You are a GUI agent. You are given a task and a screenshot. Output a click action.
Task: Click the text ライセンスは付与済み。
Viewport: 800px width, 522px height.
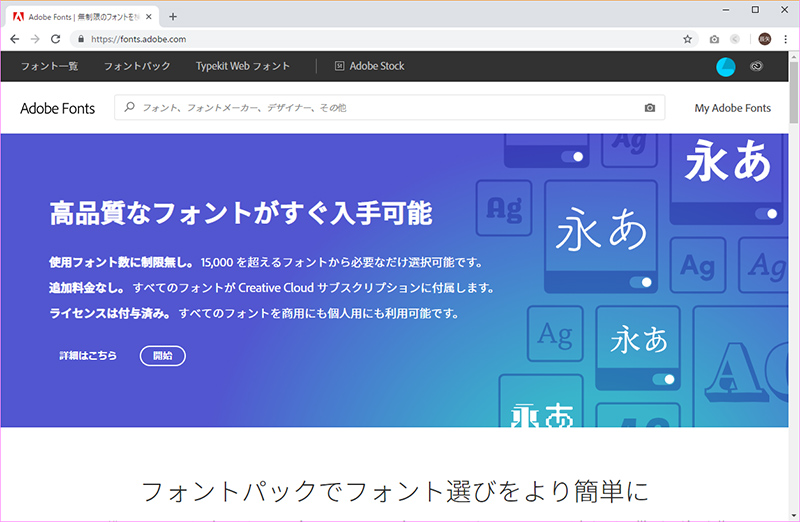(110, 313)
